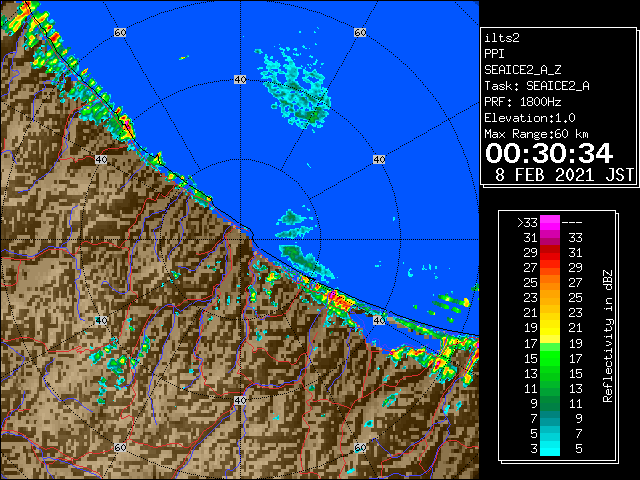Click the 9 in the 9–11 legend row
640x480 pixels.
click(534, 403)
